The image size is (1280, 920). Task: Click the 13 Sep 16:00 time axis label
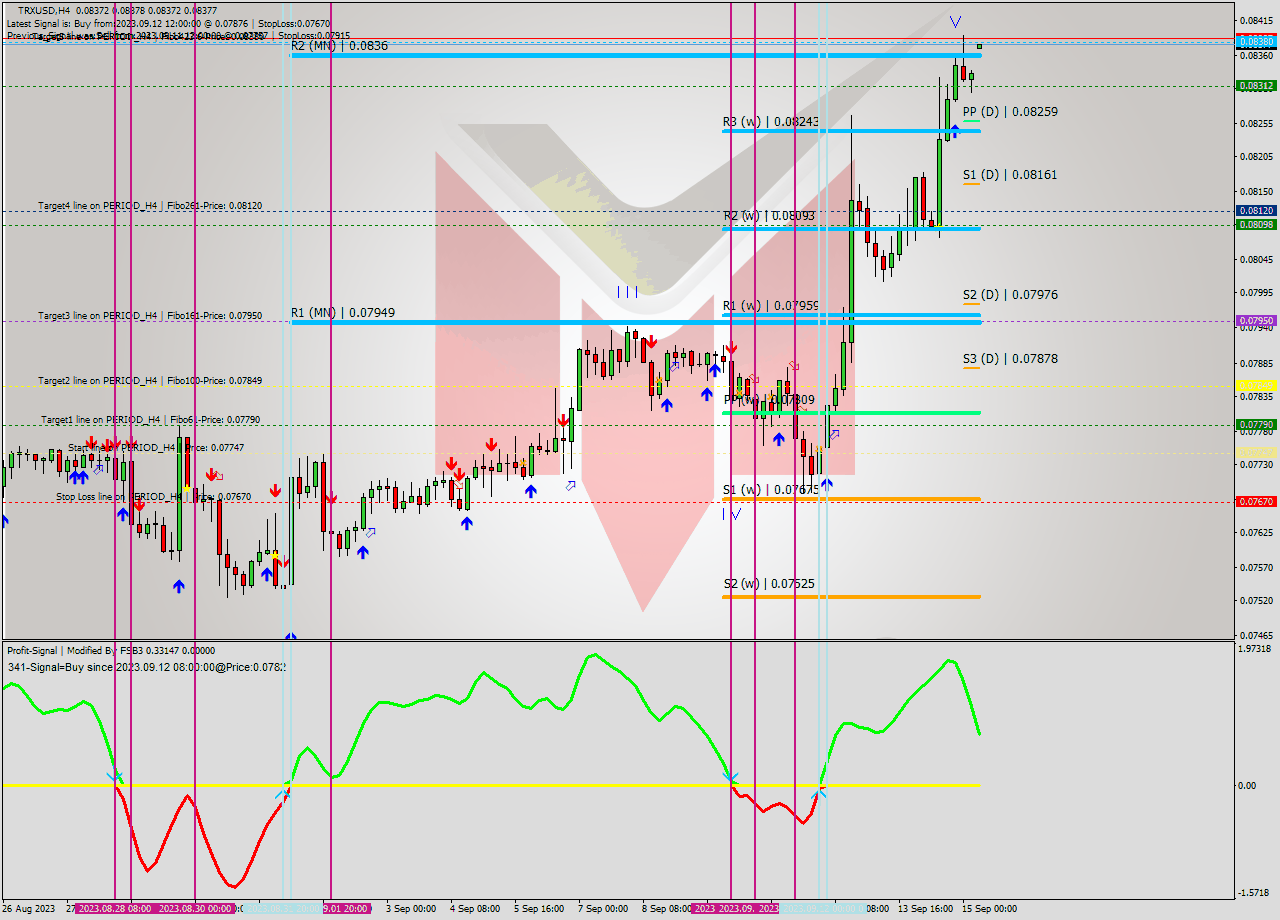click(925, 909)
